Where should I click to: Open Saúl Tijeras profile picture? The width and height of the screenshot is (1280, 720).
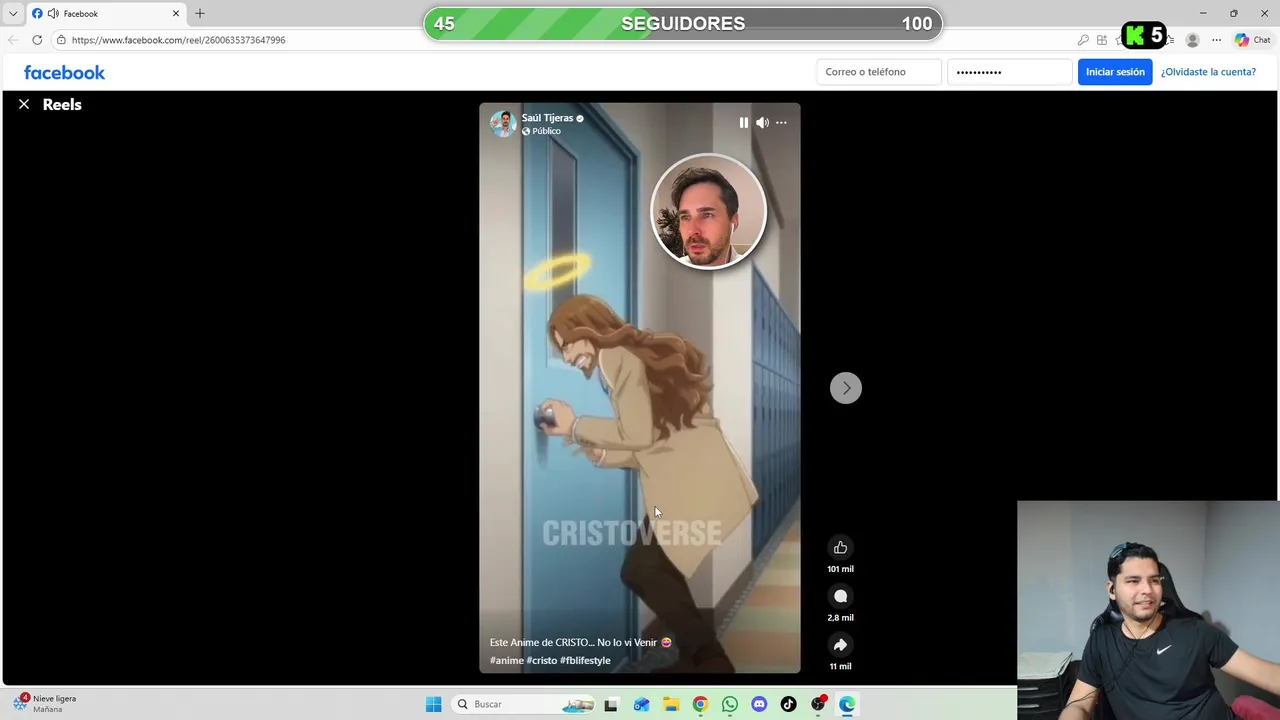click(503, 123)
